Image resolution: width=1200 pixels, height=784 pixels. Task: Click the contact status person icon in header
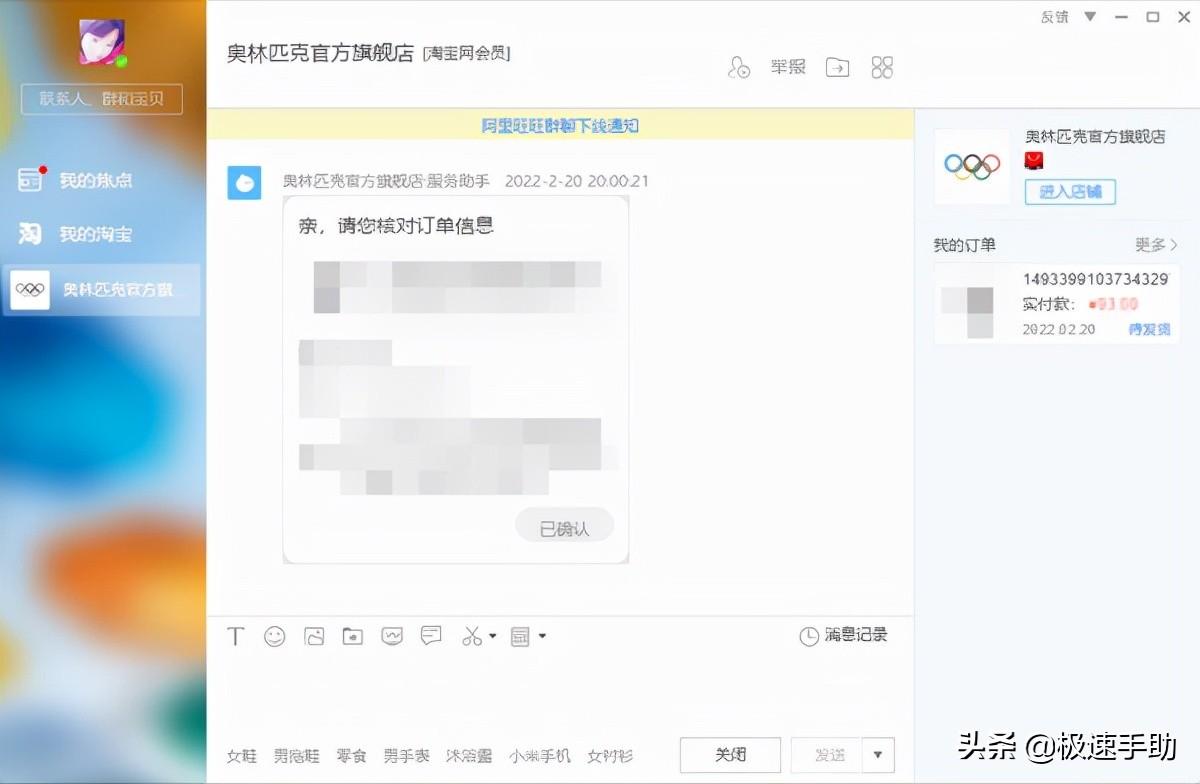pos(739,67)
